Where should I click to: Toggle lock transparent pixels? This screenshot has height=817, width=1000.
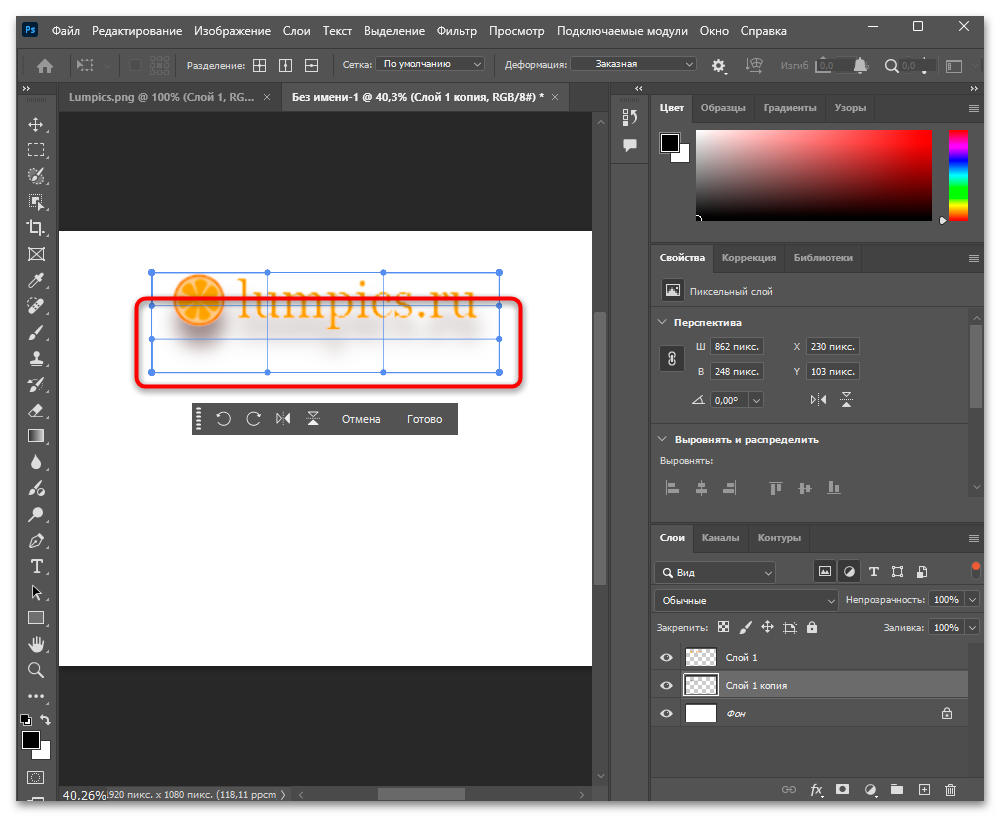click(x=723, y=628)
